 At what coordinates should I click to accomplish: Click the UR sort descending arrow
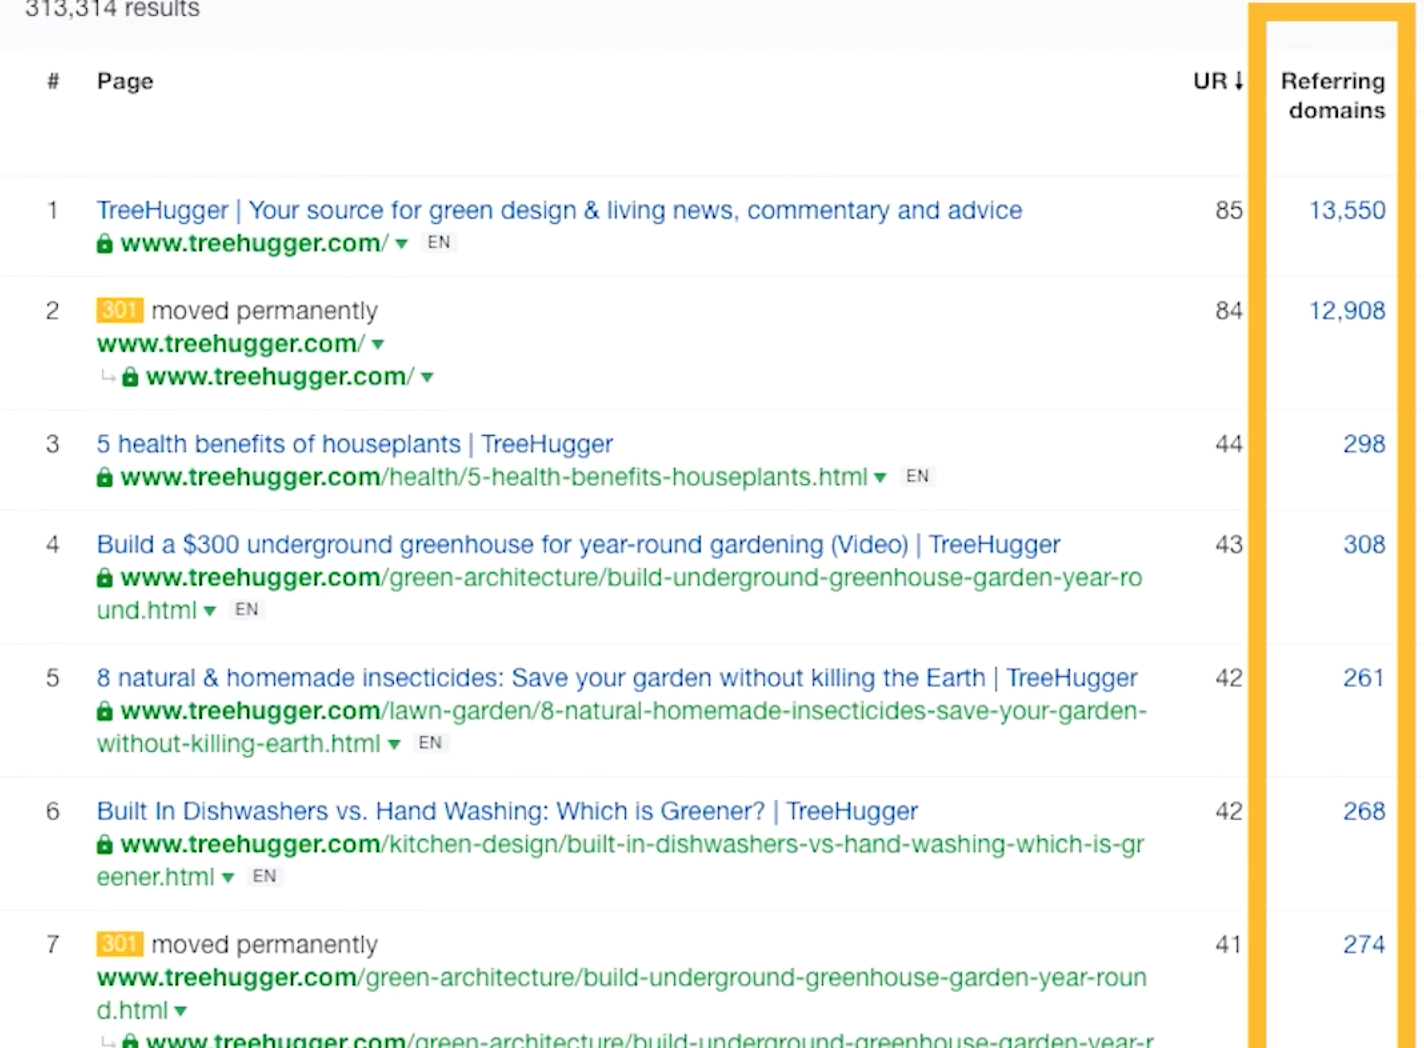point(1239,81)
